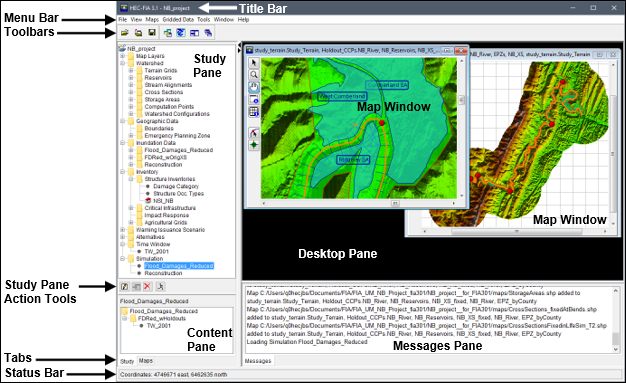The height and width of the screenshot is (383, 626).
Task: Select the Reconstruction simulation item
Action: (163, 273)
